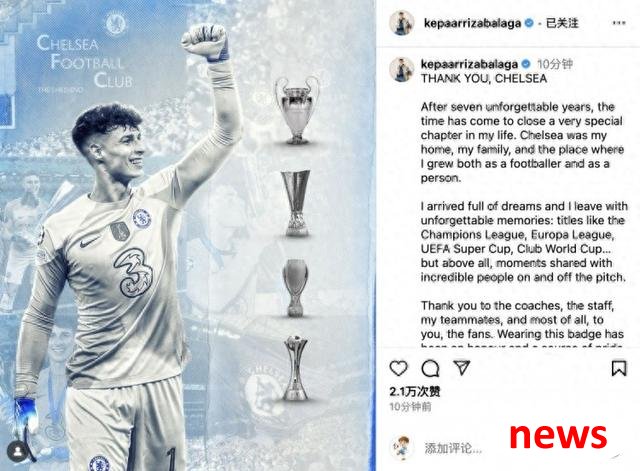Image resolution: width=640 pixels, height=471 pixels.
Task: Click your own avatar beside the comment box
Action: (402, 448)
